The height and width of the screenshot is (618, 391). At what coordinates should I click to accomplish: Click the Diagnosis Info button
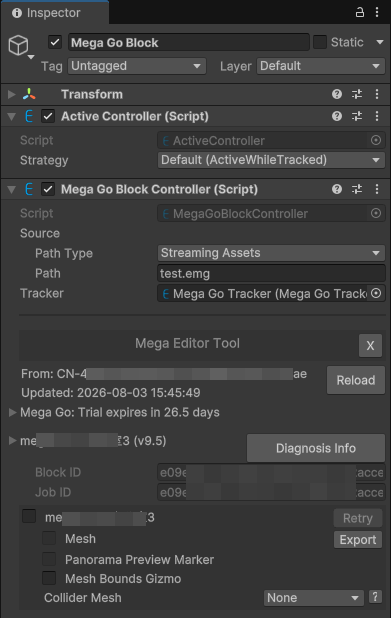(316, 448)
